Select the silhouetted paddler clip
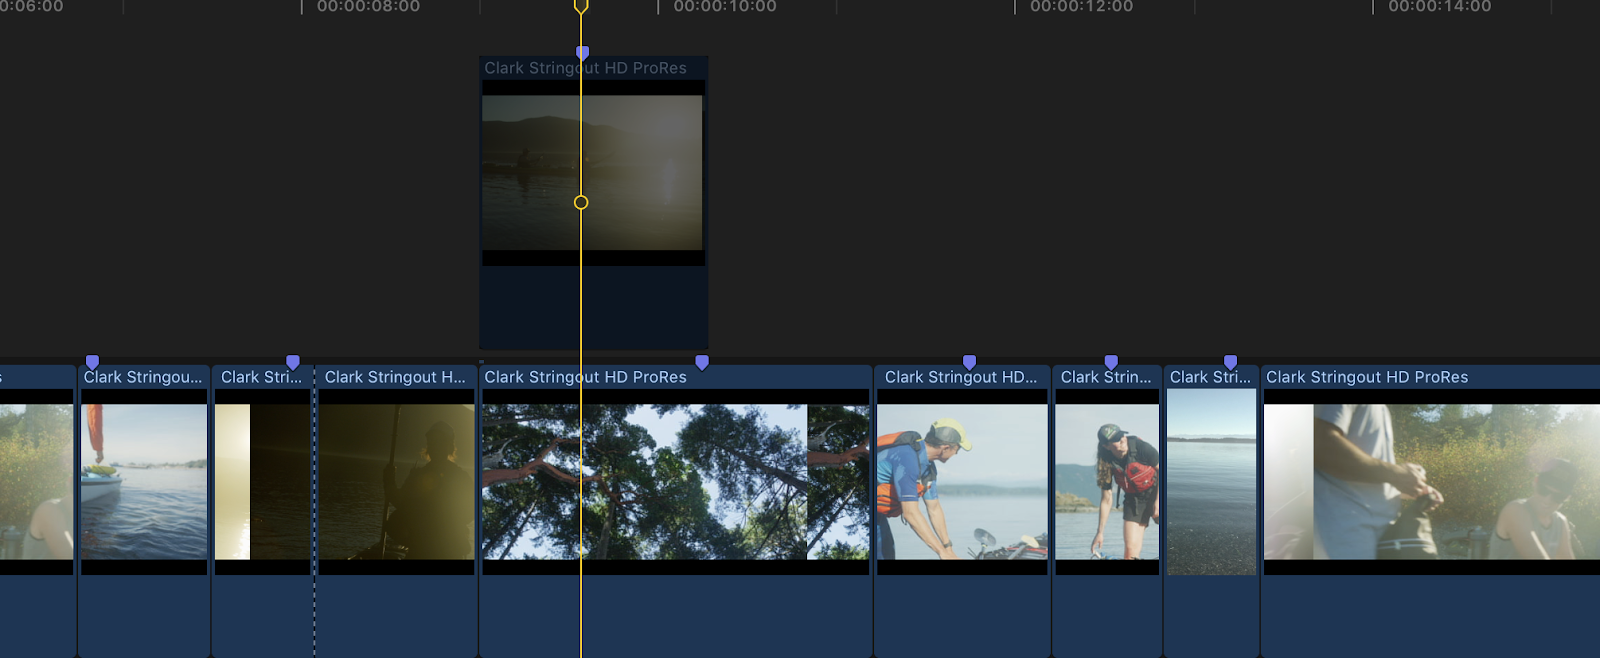This screenshot has height=658, width=1600. (396, 481)
